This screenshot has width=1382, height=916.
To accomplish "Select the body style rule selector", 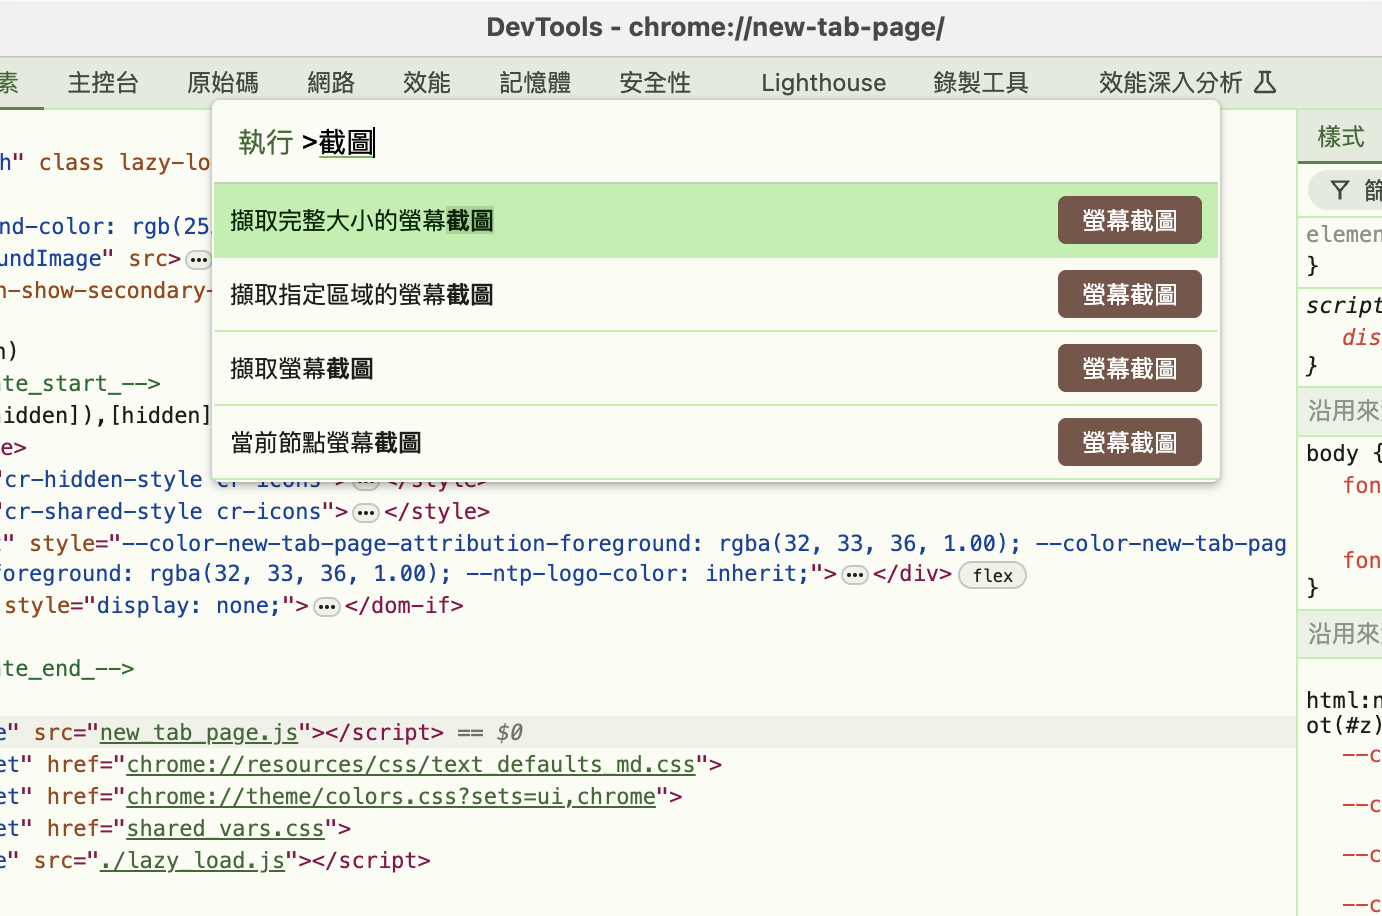I will tap(1332, 453).
